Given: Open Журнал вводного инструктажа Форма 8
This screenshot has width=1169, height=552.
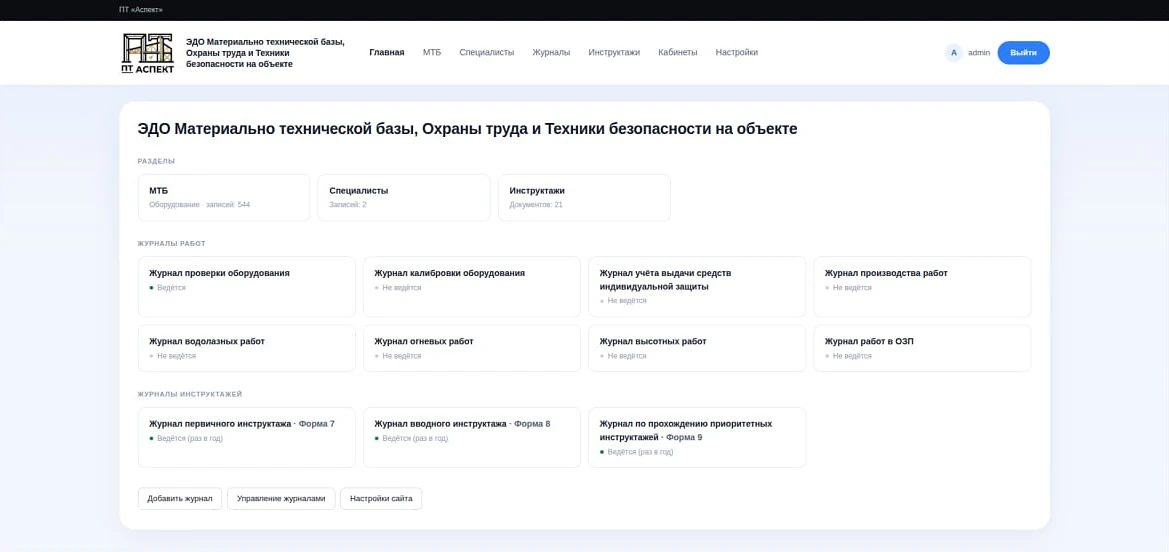Looking at the screenshot, I should pos(472,437).
